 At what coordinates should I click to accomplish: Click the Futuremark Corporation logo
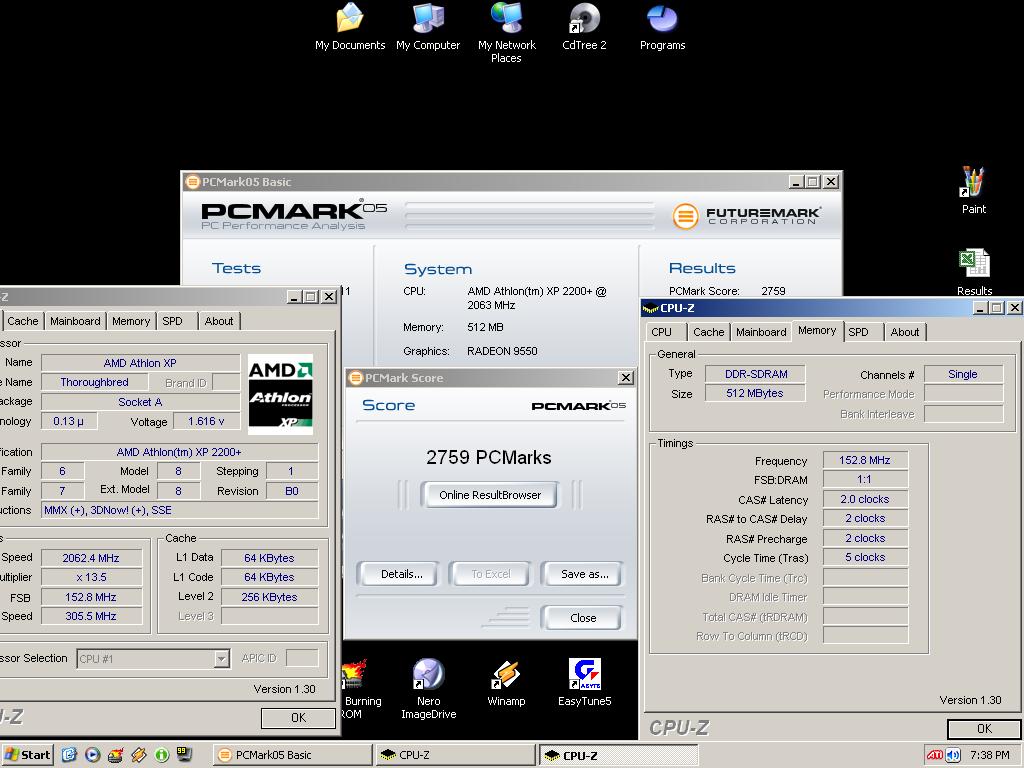click(746, 216)
